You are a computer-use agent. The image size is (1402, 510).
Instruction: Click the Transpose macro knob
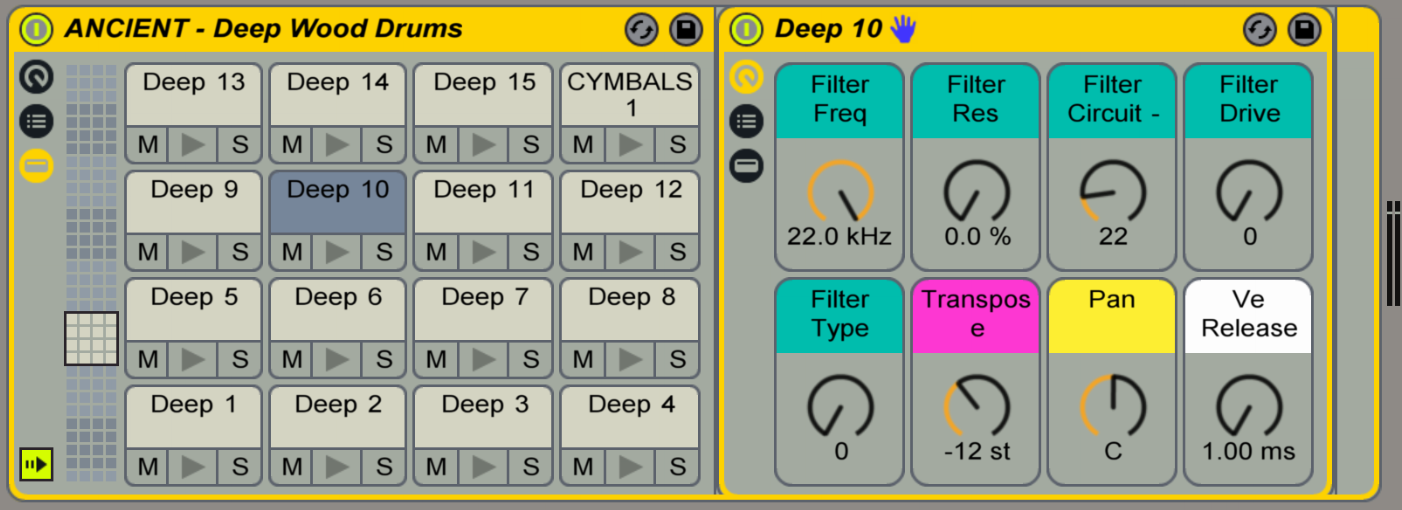point(976,407)
